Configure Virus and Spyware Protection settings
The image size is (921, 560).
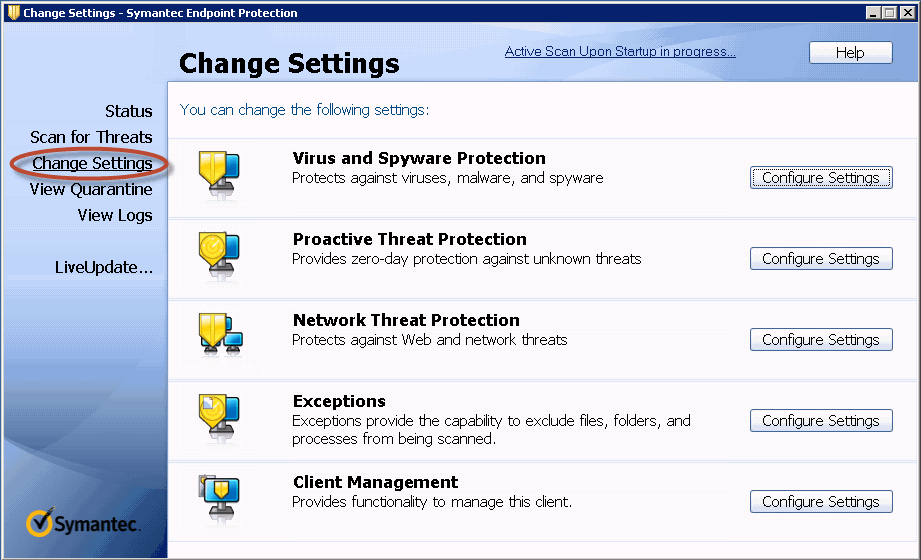[820, 177]
